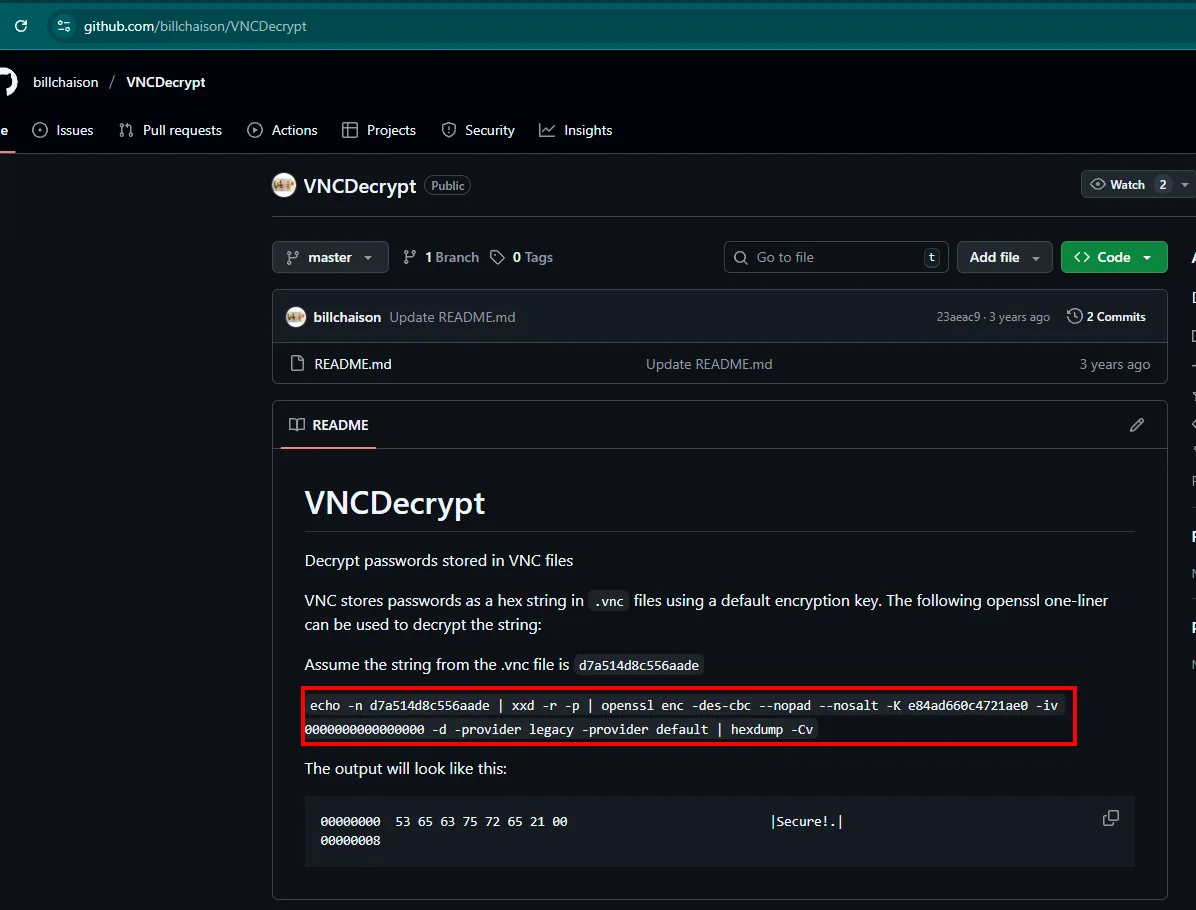Click the file icon next to README.md
Screen dimensions: 1196x910
(297, 363)
